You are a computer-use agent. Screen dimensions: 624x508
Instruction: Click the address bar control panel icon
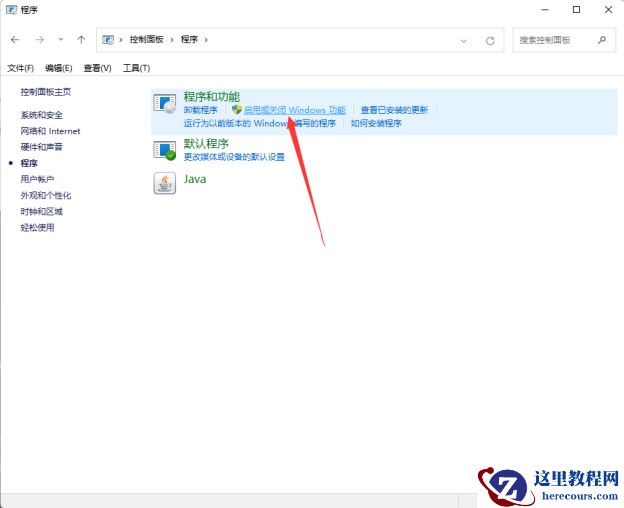pyautogui.click(x=108, y=40)
